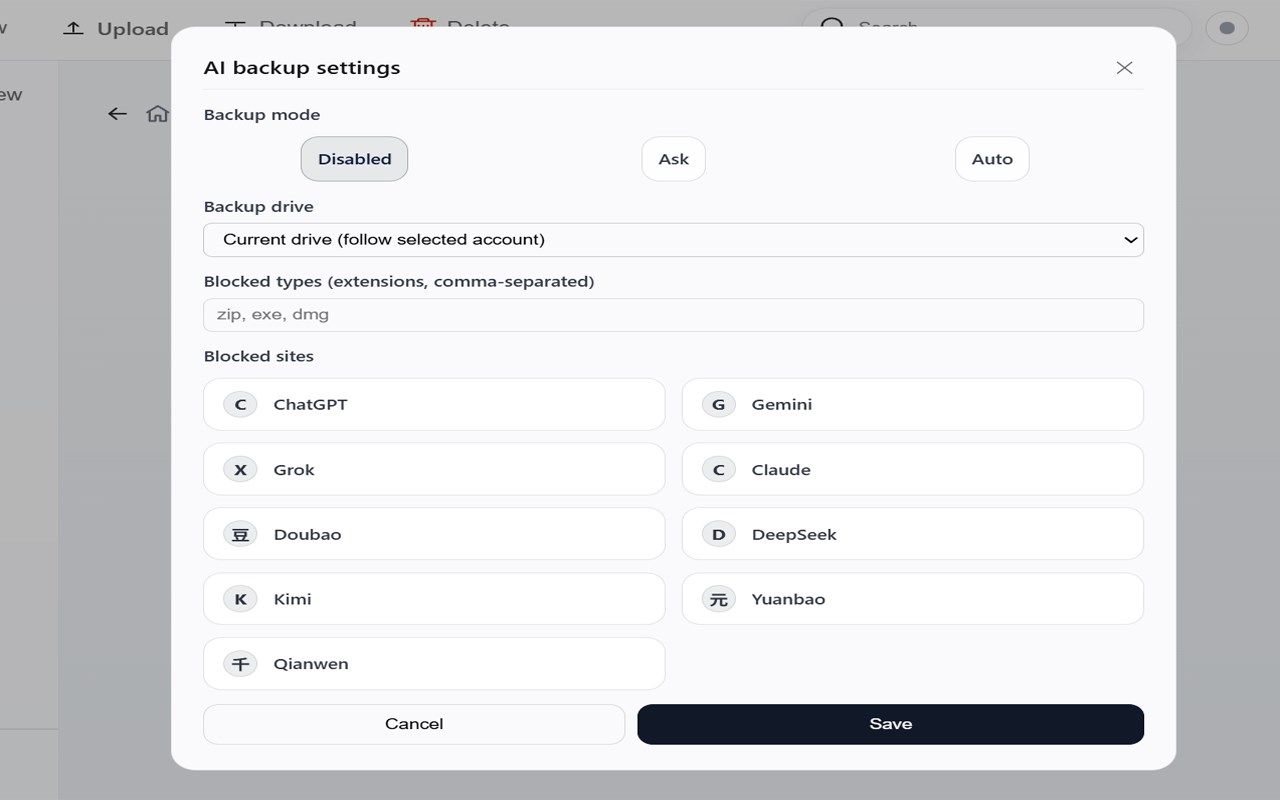Click the "Blocked sites" label
Image resolution: width=1280 pixels, height=800 pixels.
(259, 356)
